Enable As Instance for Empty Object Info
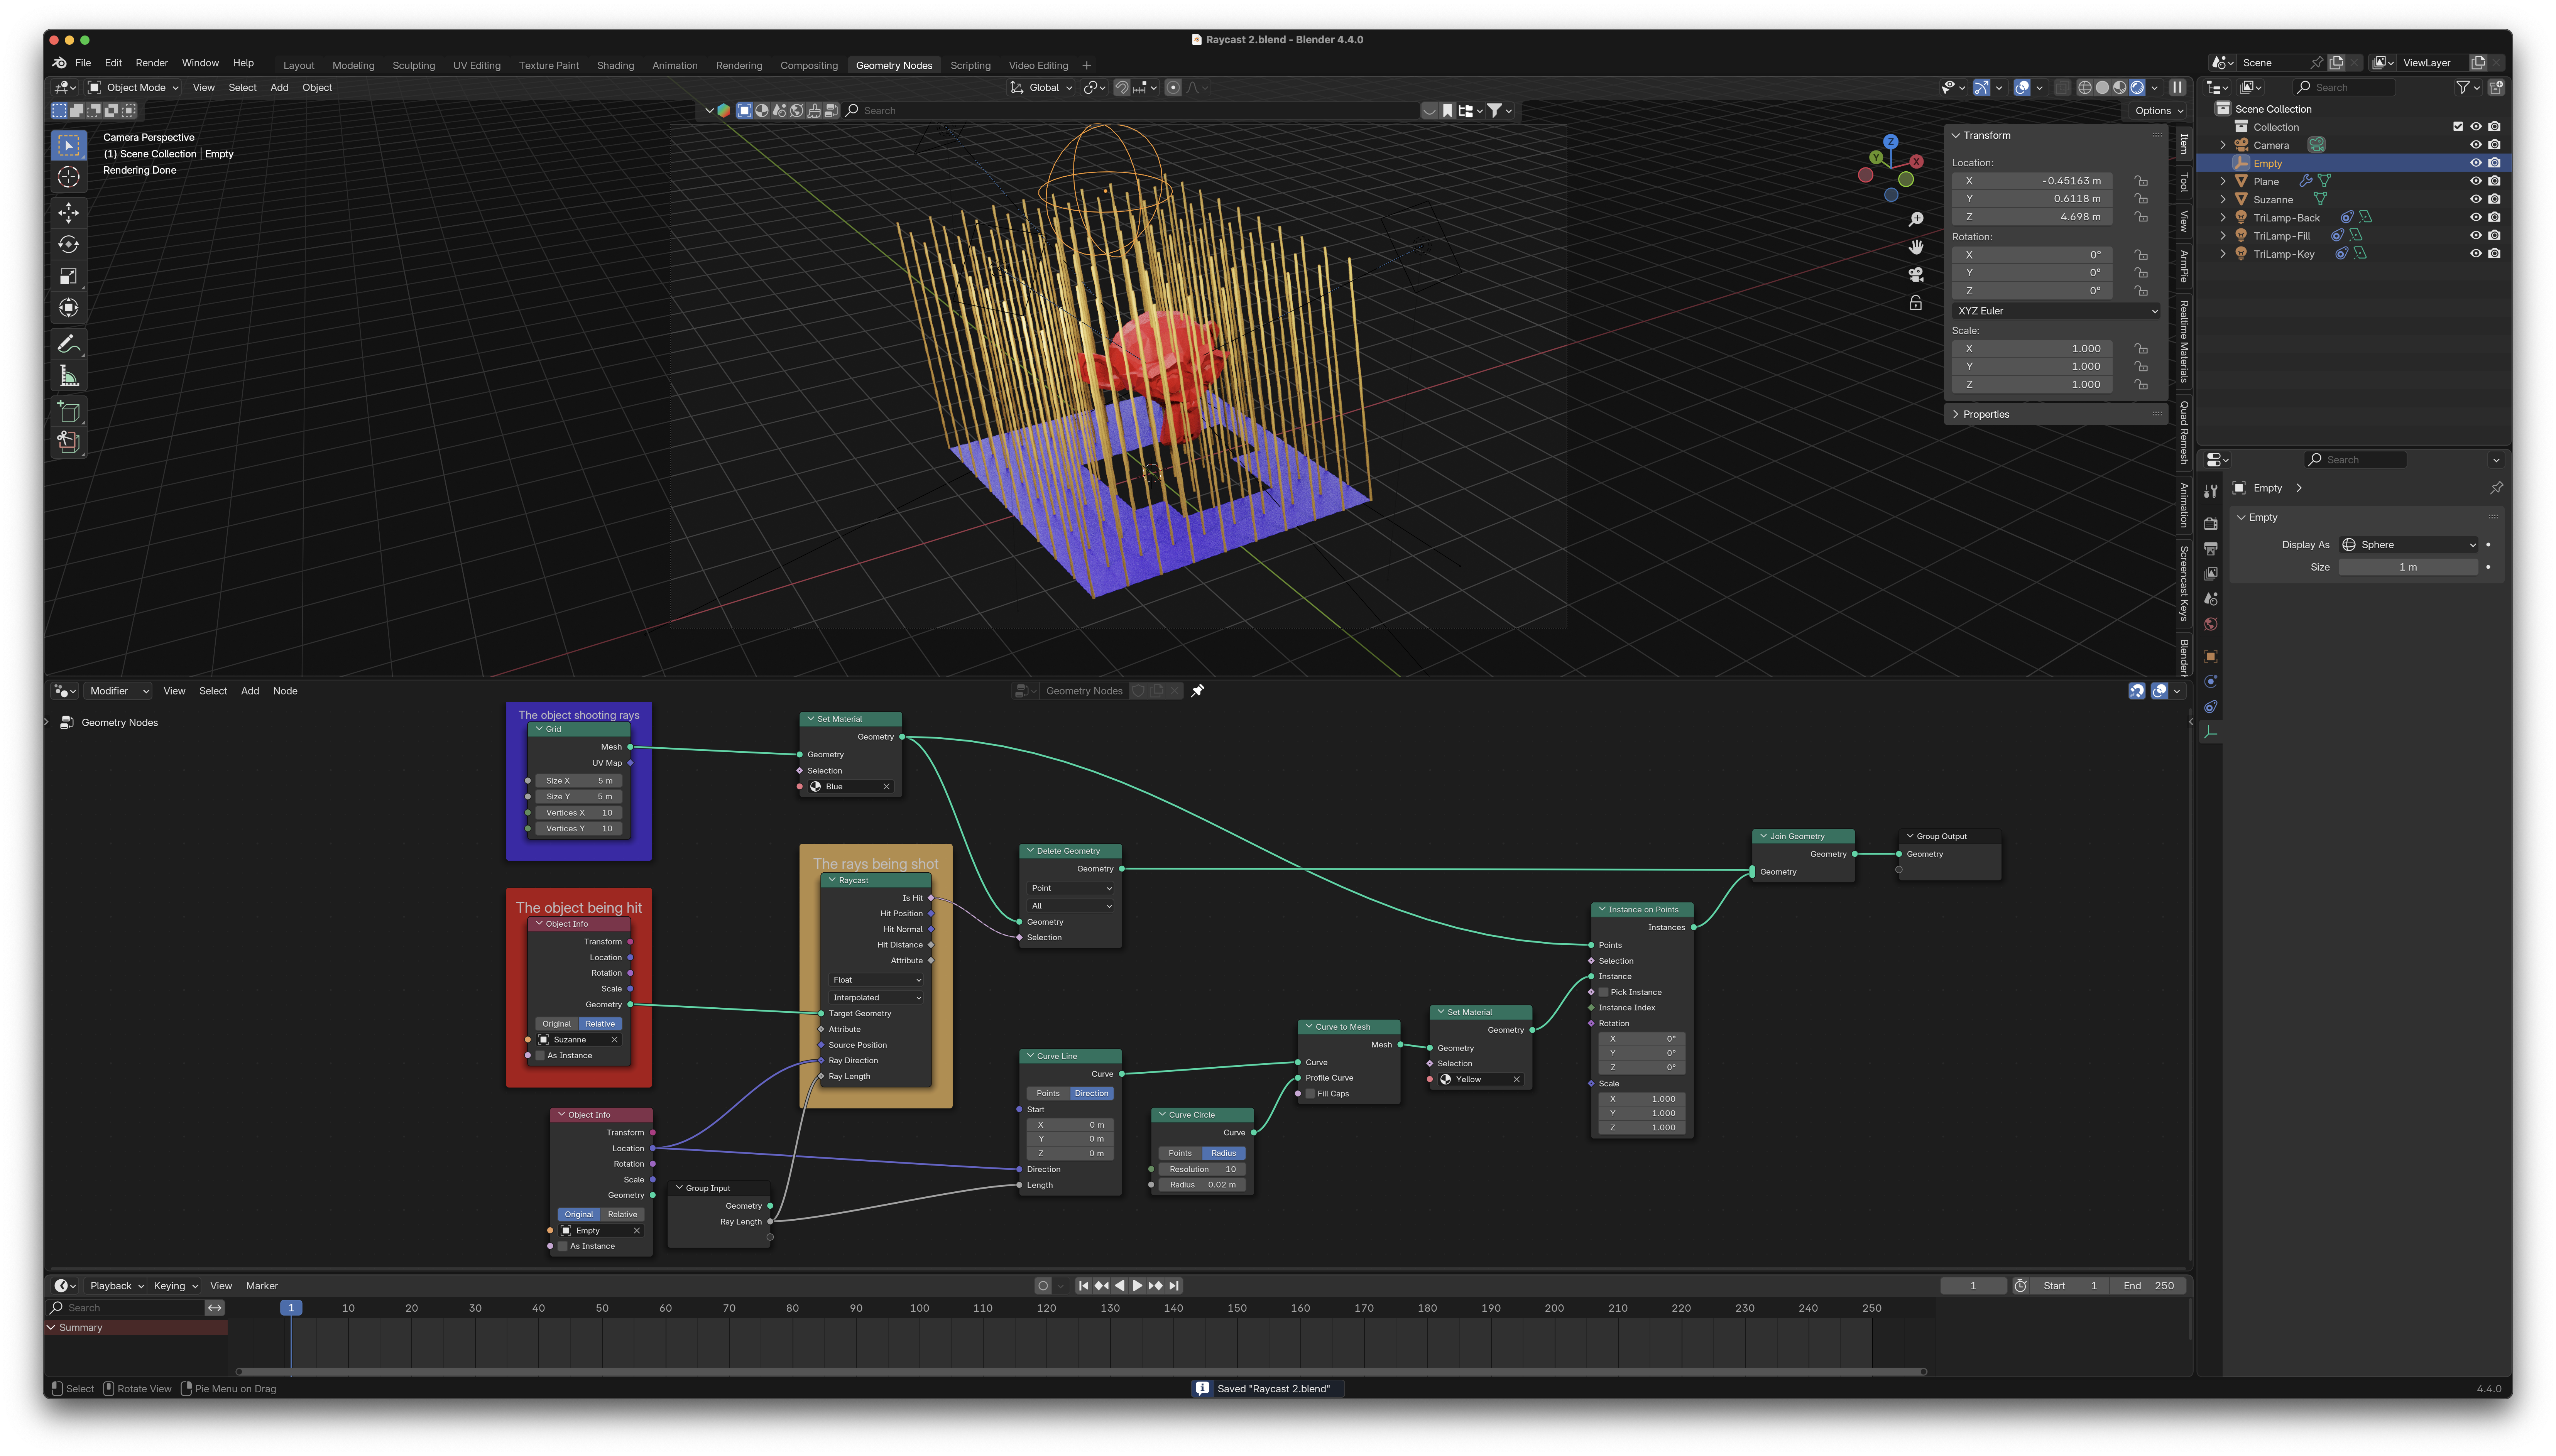Viewport: 2556px width, 1456px height. pos(563,1247)
